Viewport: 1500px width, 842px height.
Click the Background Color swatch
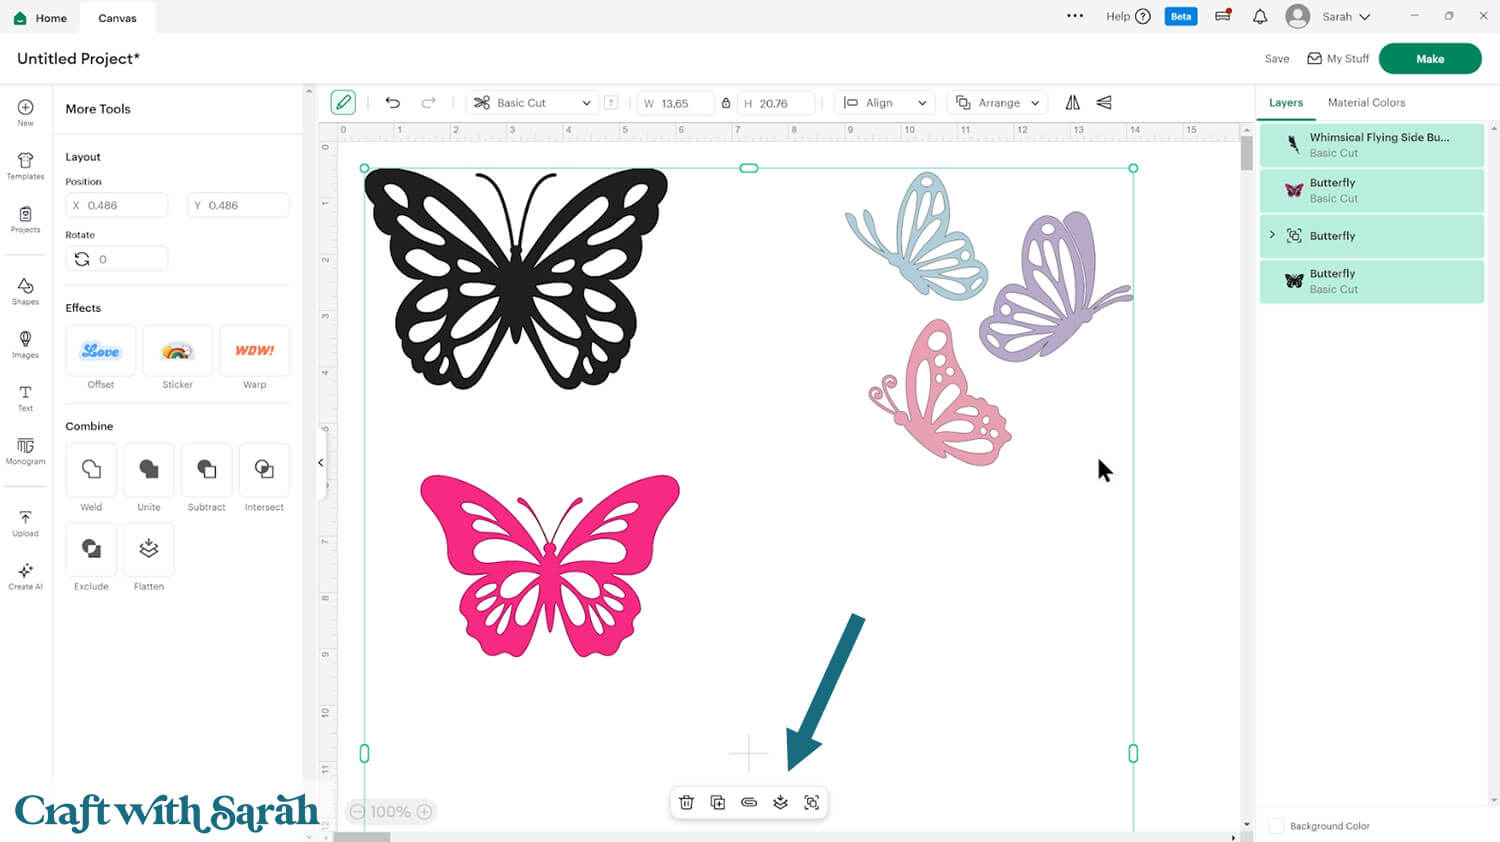[1276, 826]
